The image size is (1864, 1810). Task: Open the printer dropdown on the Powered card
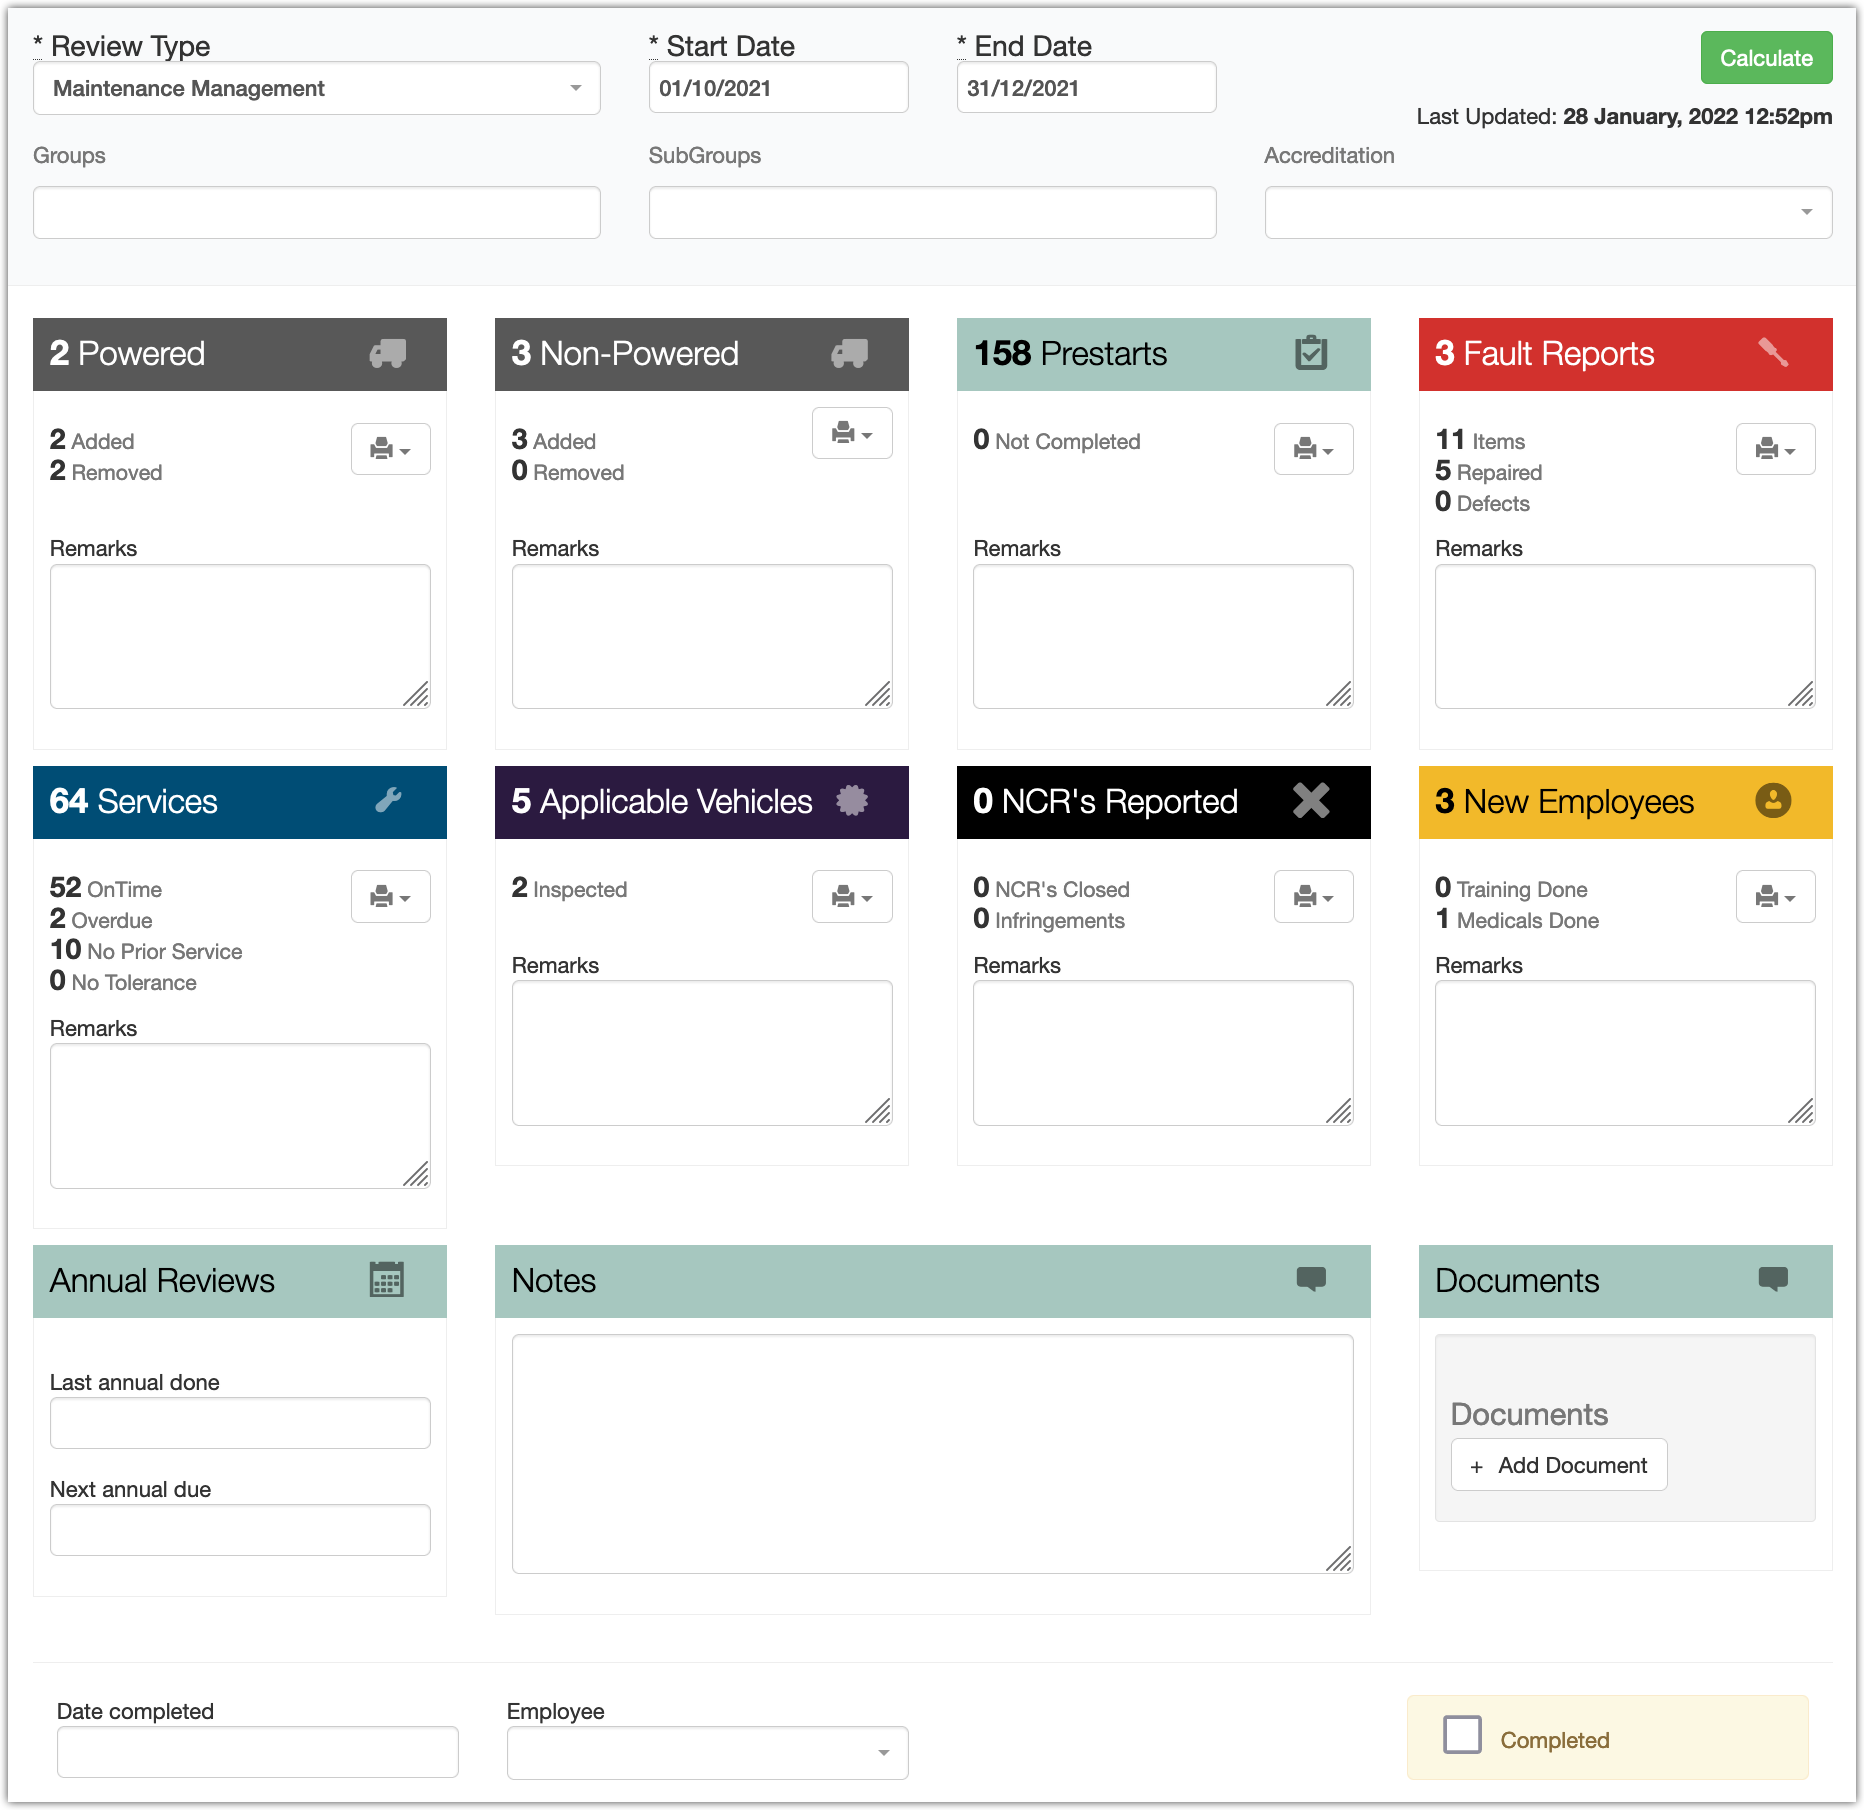pos(390,449)
